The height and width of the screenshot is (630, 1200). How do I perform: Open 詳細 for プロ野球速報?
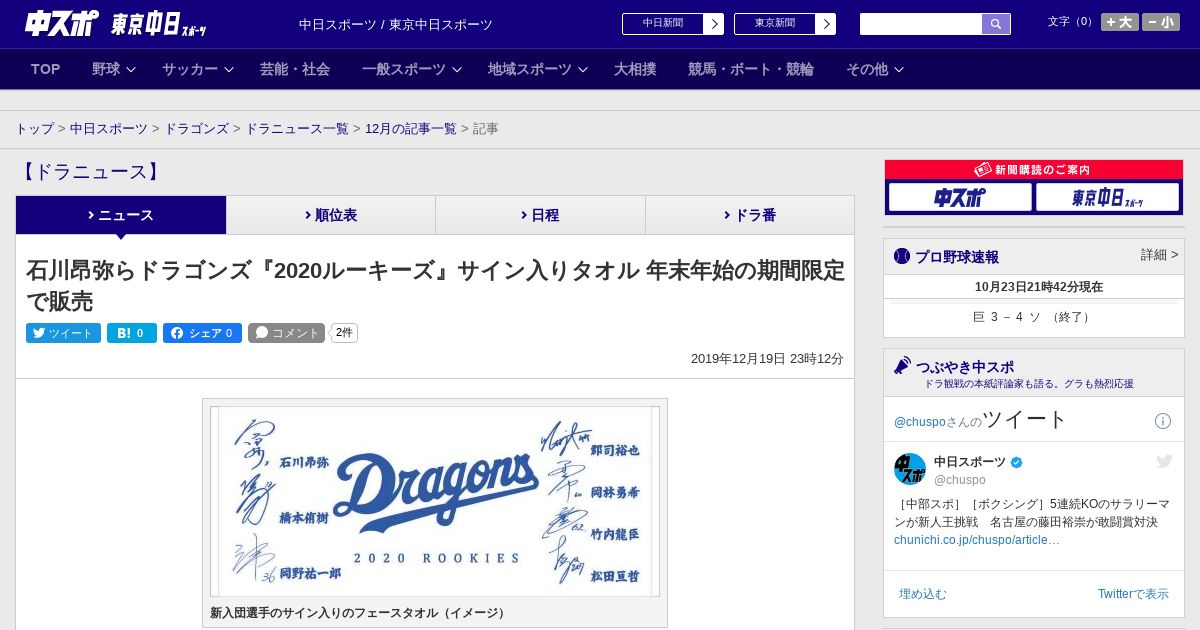coord(1159,255)
